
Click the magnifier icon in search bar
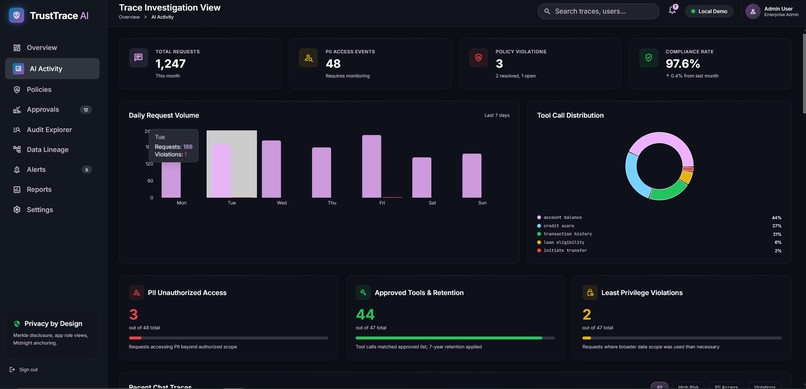[x=547, y=11]
